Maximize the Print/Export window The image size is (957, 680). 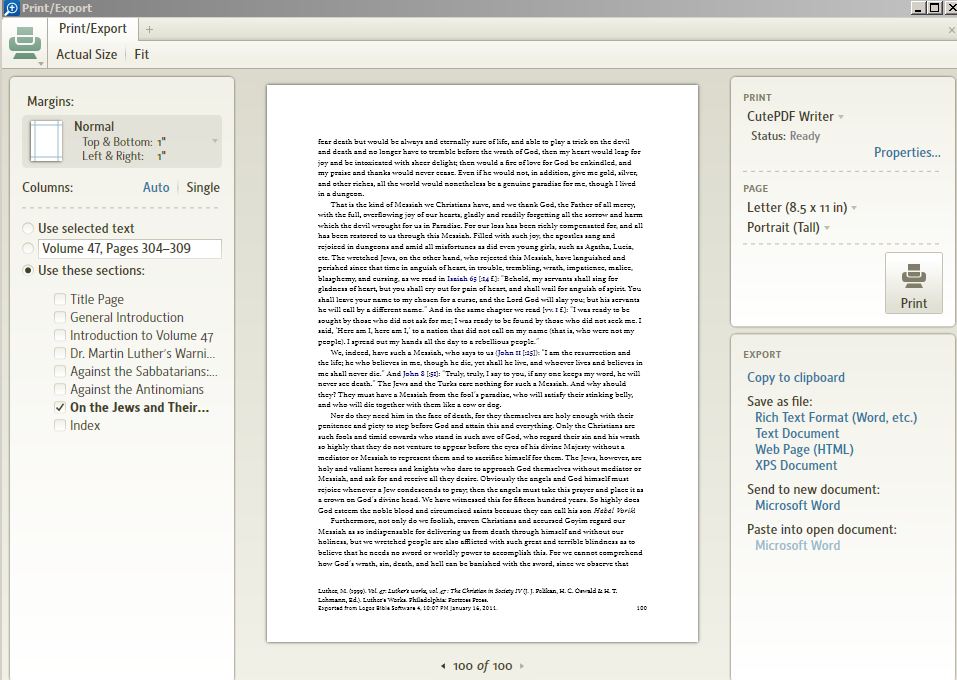[x=934, y=8]
